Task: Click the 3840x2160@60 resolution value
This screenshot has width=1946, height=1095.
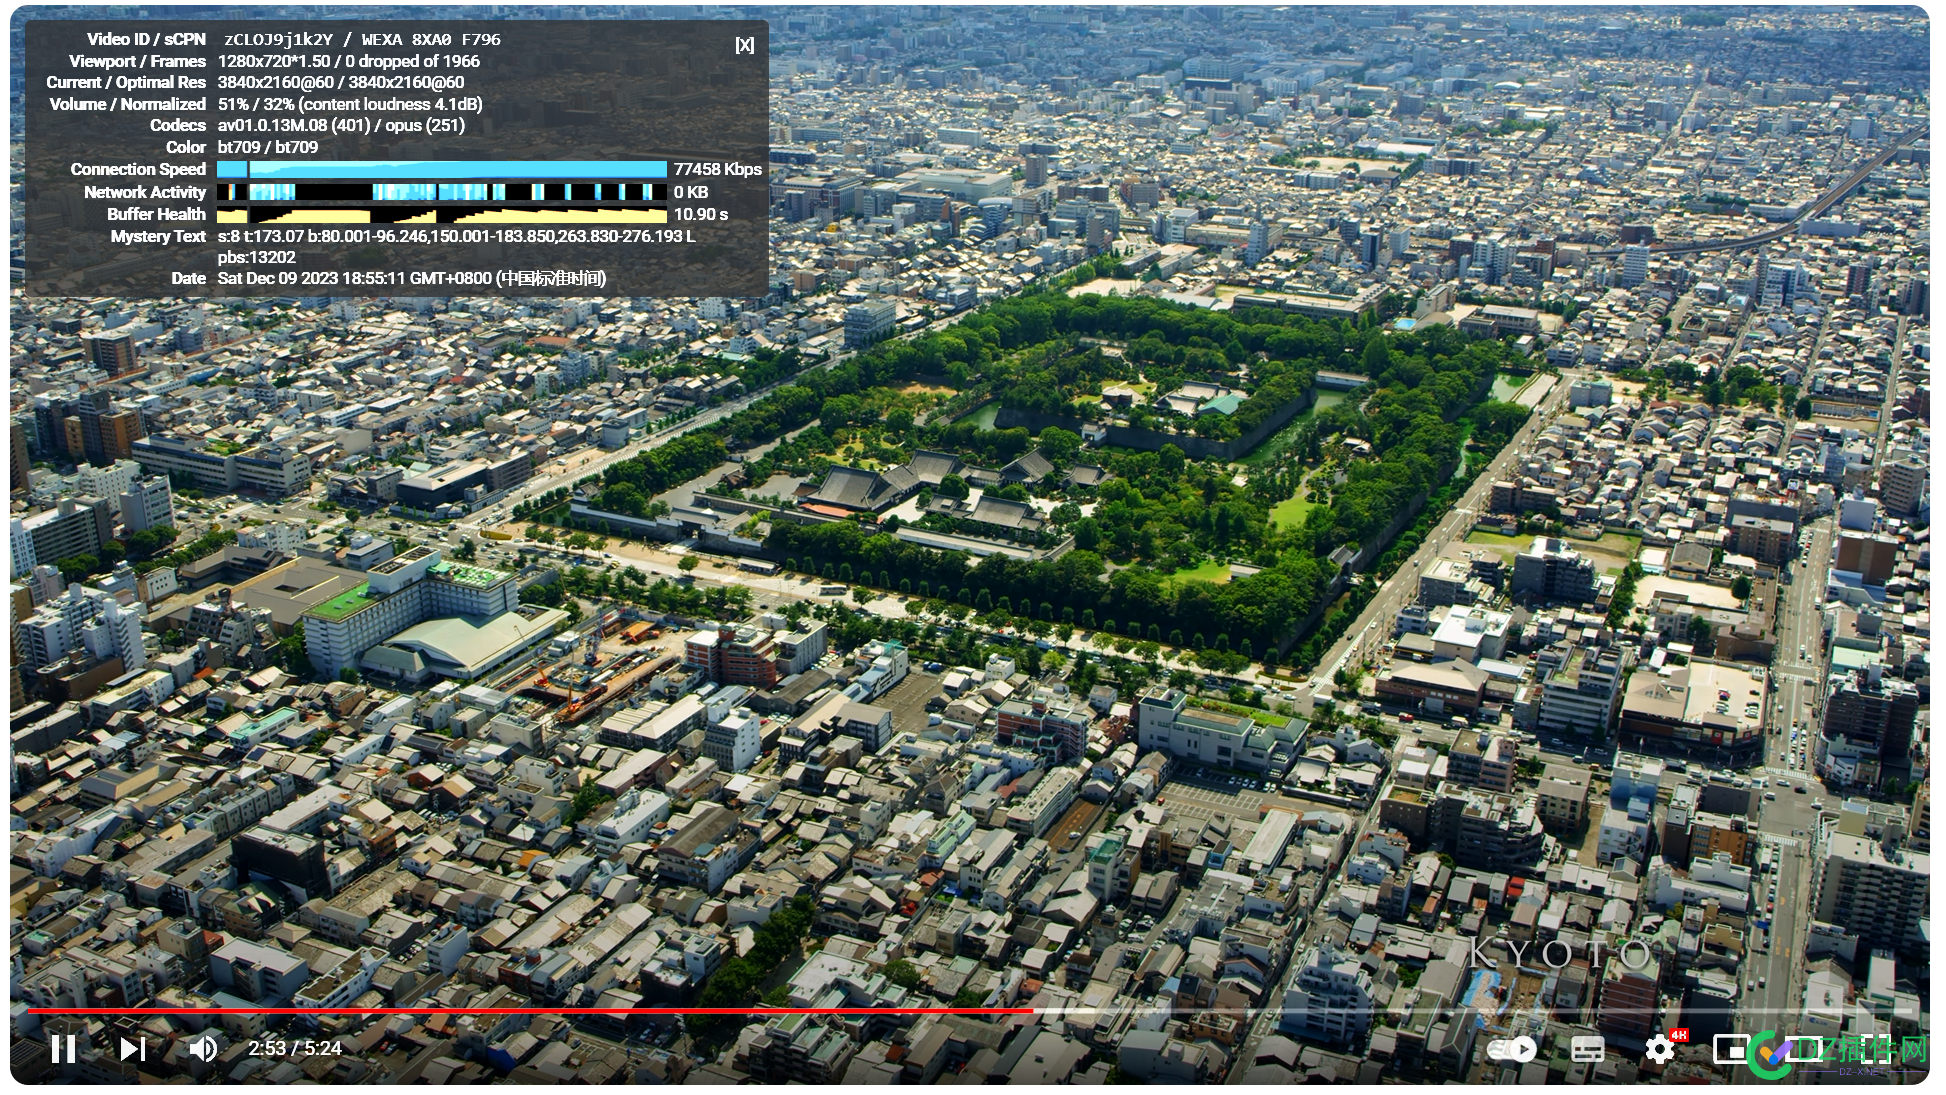Action: (x=341, y=82)
